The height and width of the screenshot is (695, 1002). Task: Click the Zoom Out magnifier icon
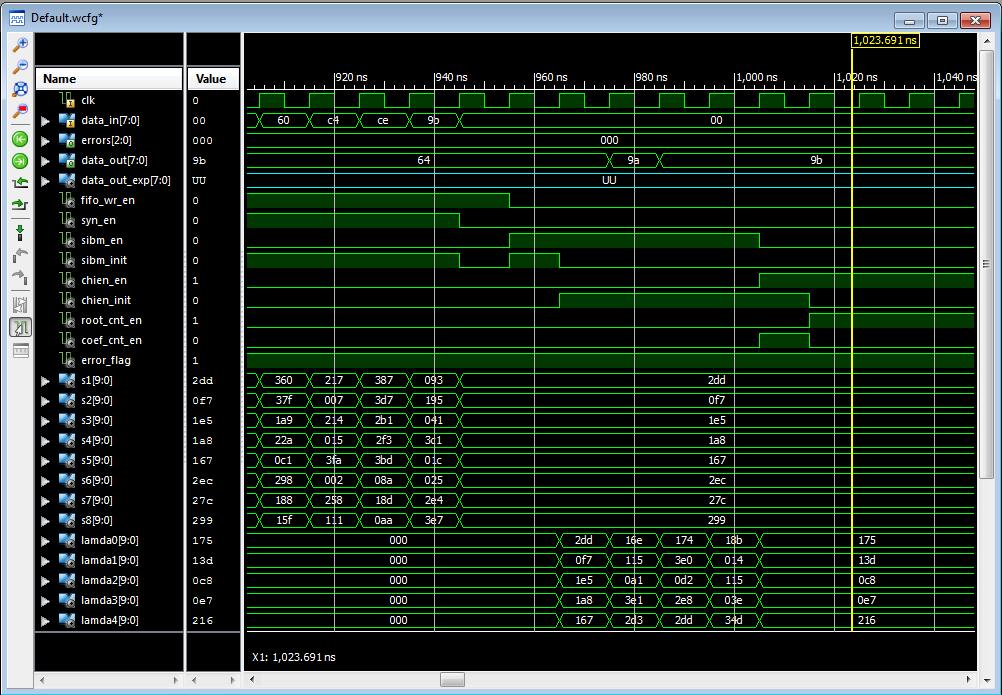point(20,66)
